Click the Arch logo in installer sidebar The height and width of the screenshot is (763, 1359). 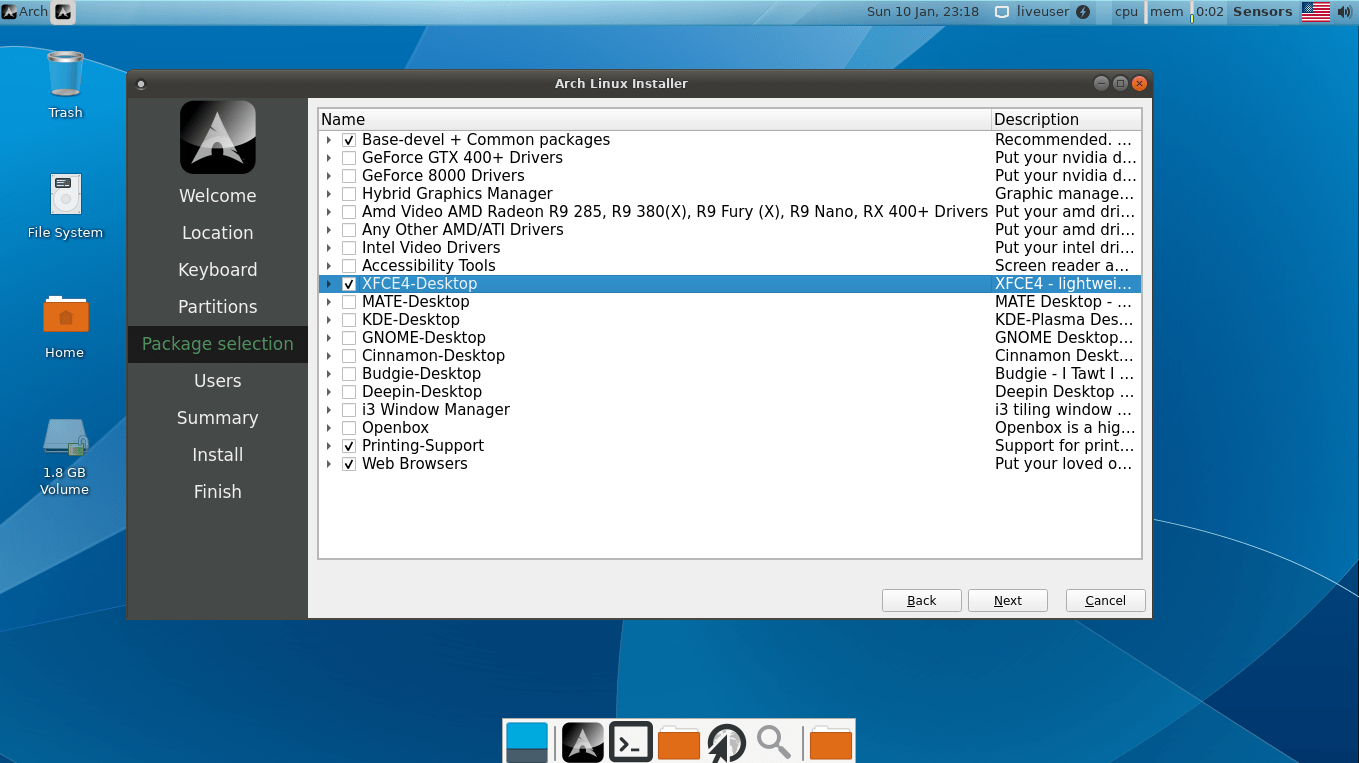point(217,137)
